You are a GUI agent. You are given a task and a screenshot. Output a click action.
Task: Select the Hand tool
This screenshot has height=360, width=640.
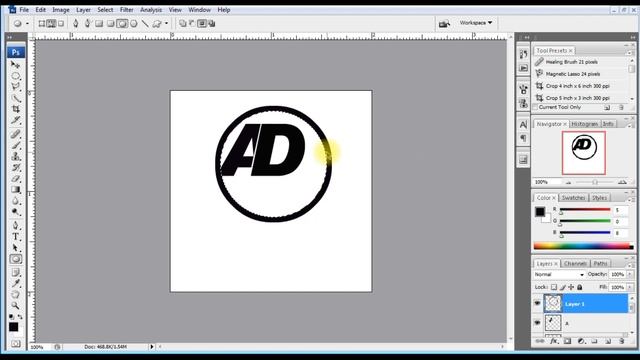point(15,294)
